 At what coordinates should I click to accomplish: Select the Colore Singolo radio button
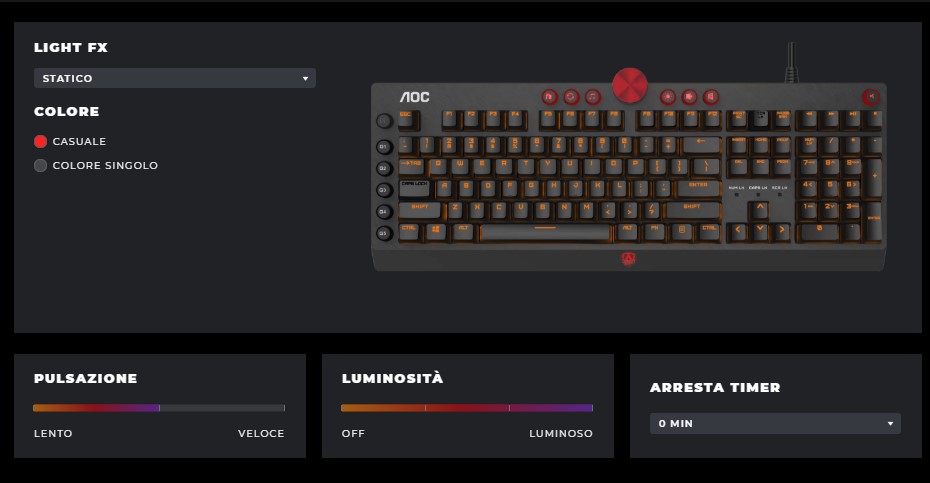40,166
